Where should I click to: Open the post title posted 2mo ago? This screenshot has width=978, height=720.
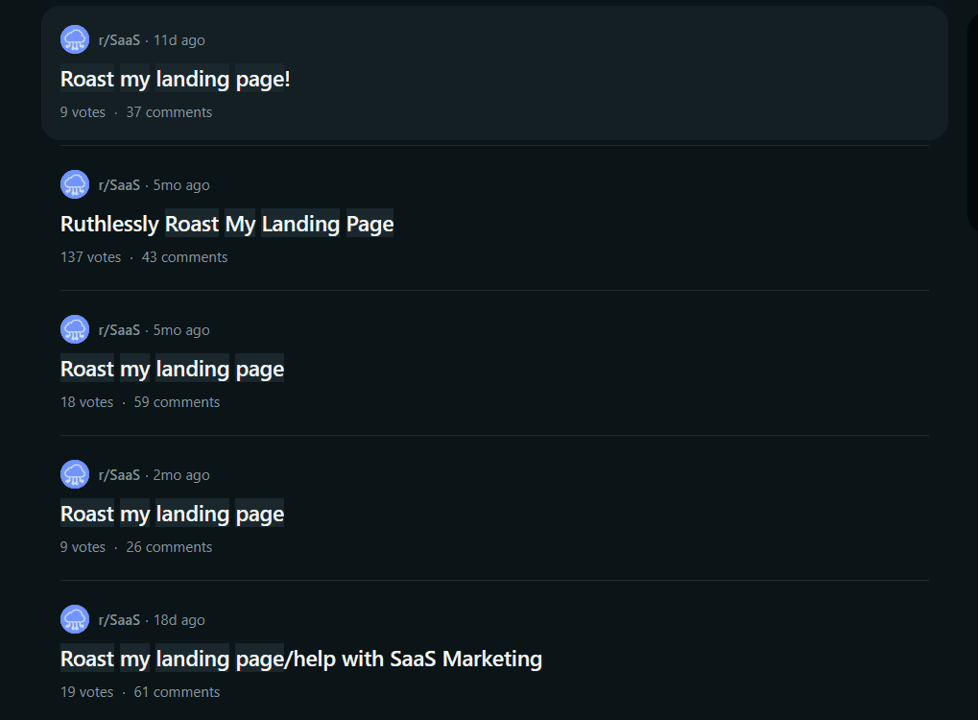(172, 514)
